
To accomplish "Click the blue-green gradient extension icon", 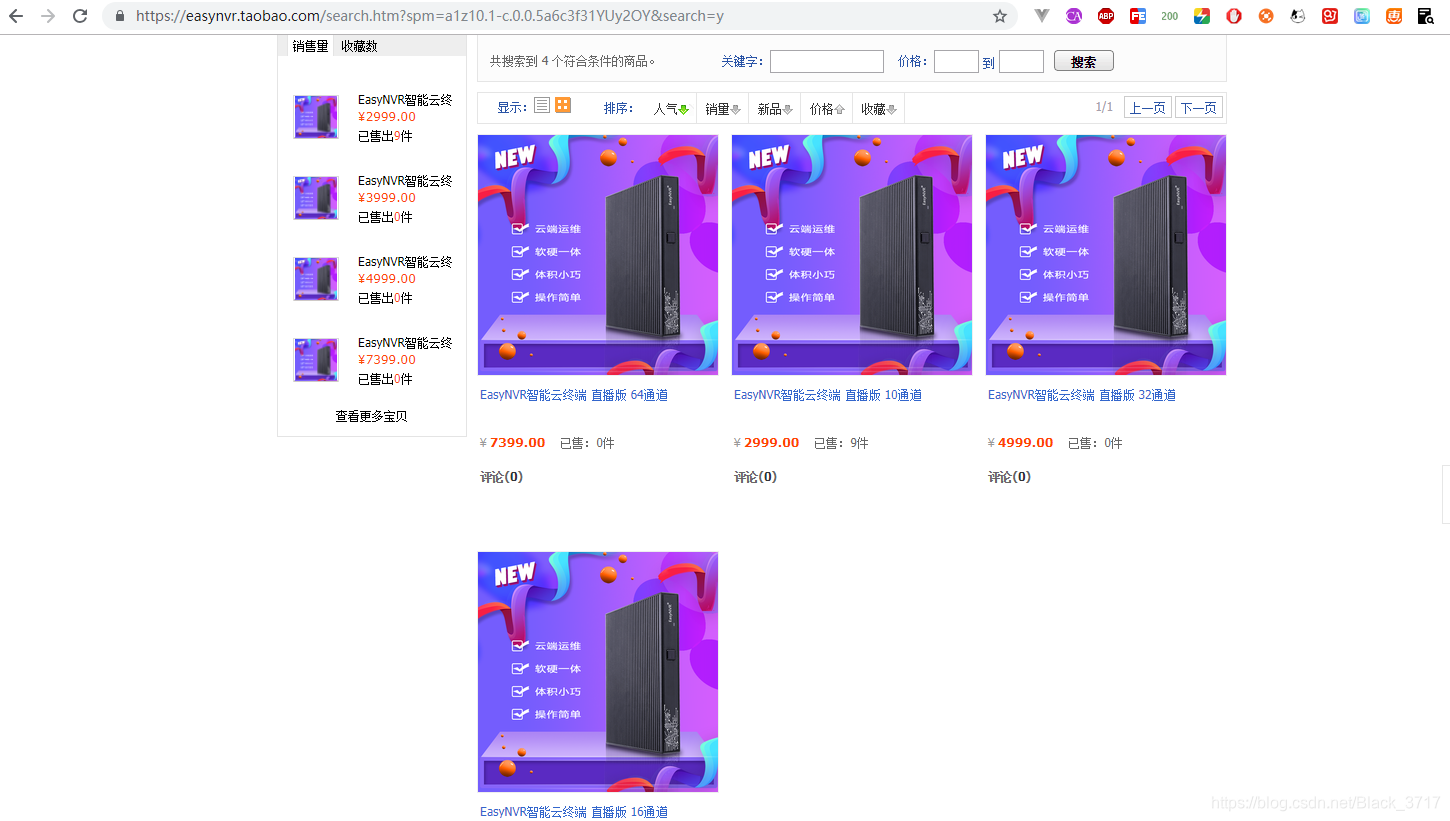I will tap(1362, 16).
